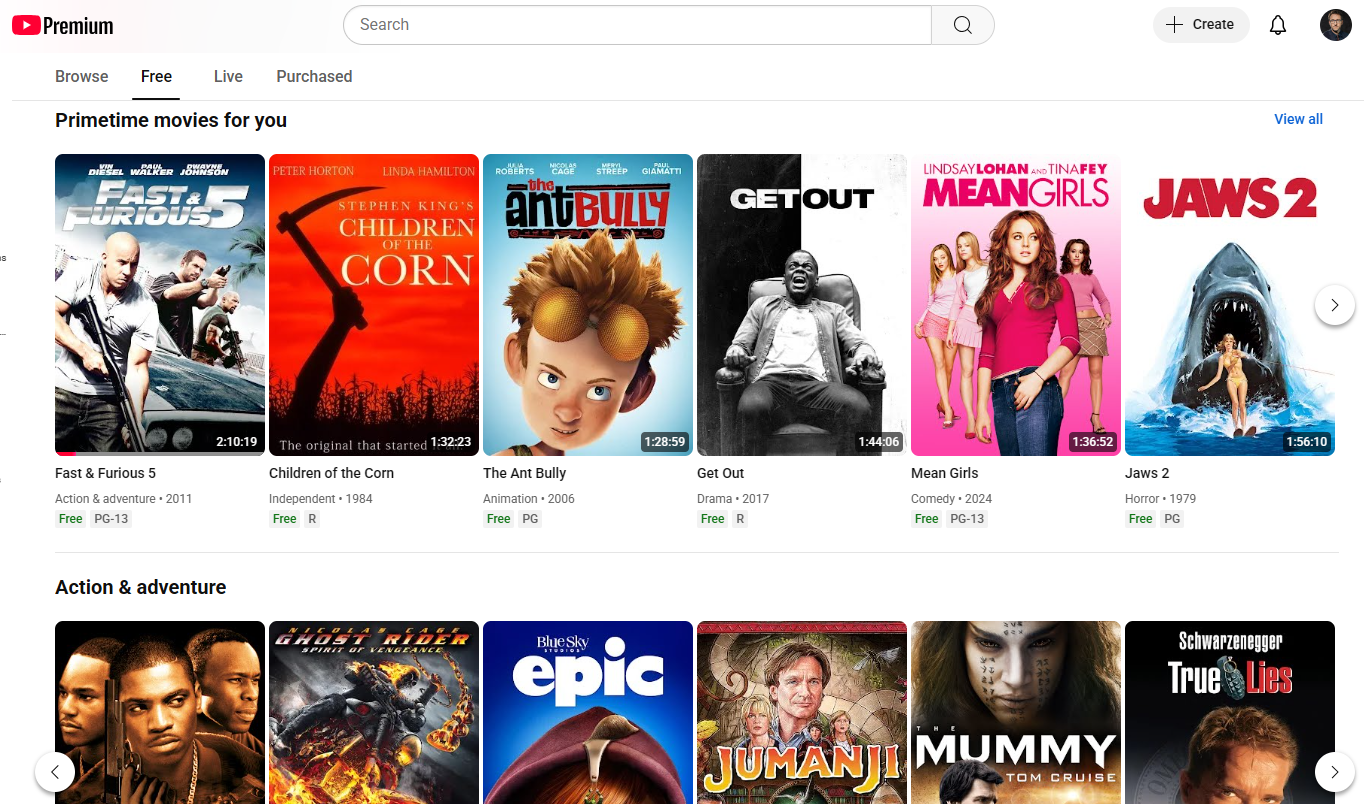Open the notifications bell
Image resolution: width=1364 pixels, height=804 pixels.
1277,24
